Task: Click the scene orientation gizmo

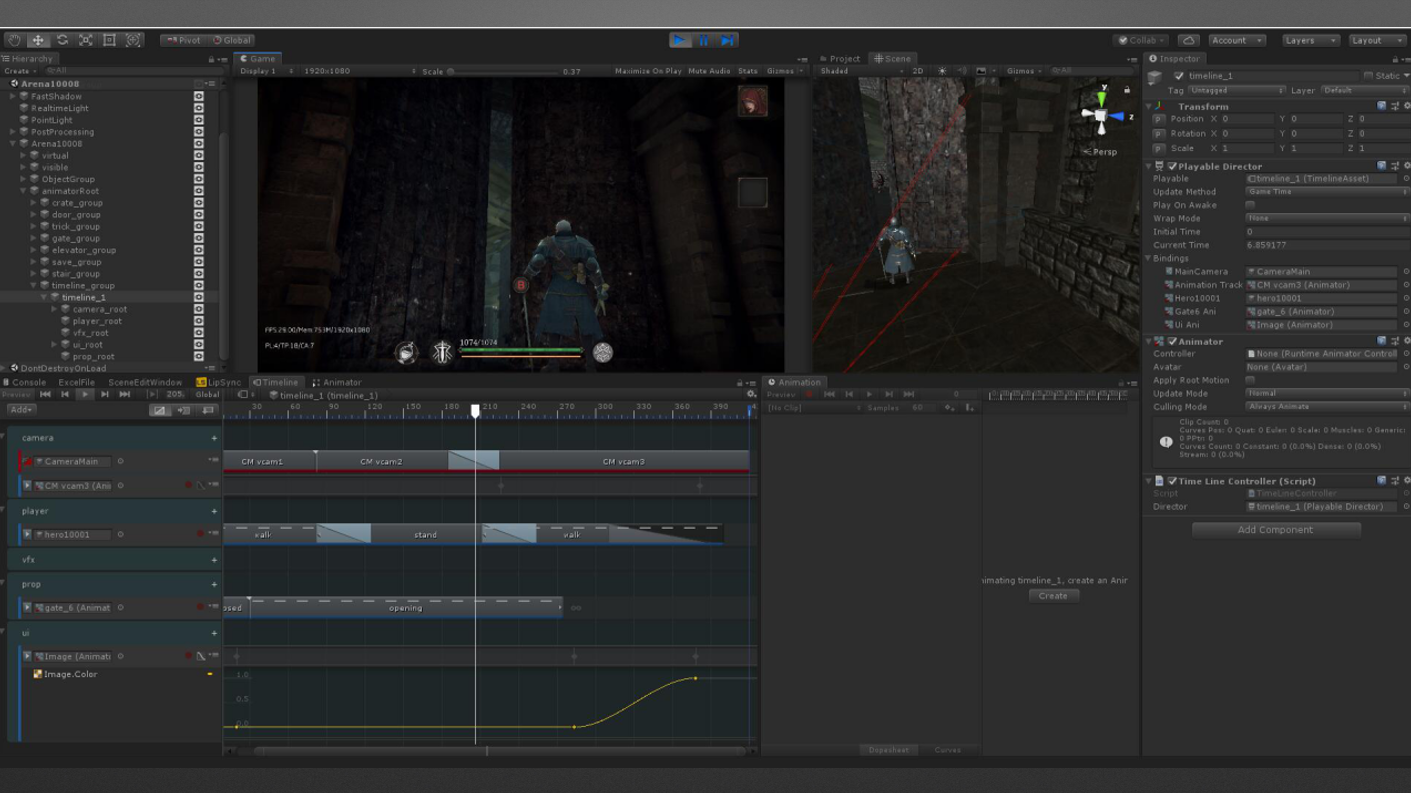Action: point(1102,116)
